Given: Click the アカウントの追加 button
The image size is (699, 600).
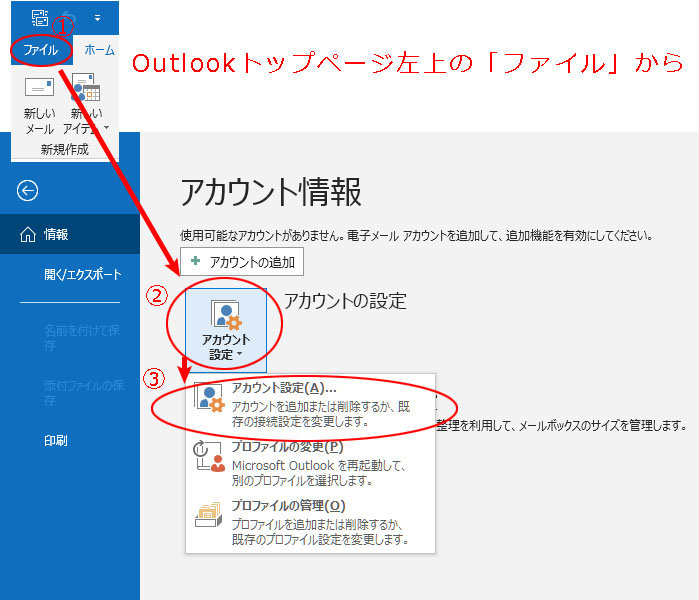Looking at the screenshot, I should (242, 262).
